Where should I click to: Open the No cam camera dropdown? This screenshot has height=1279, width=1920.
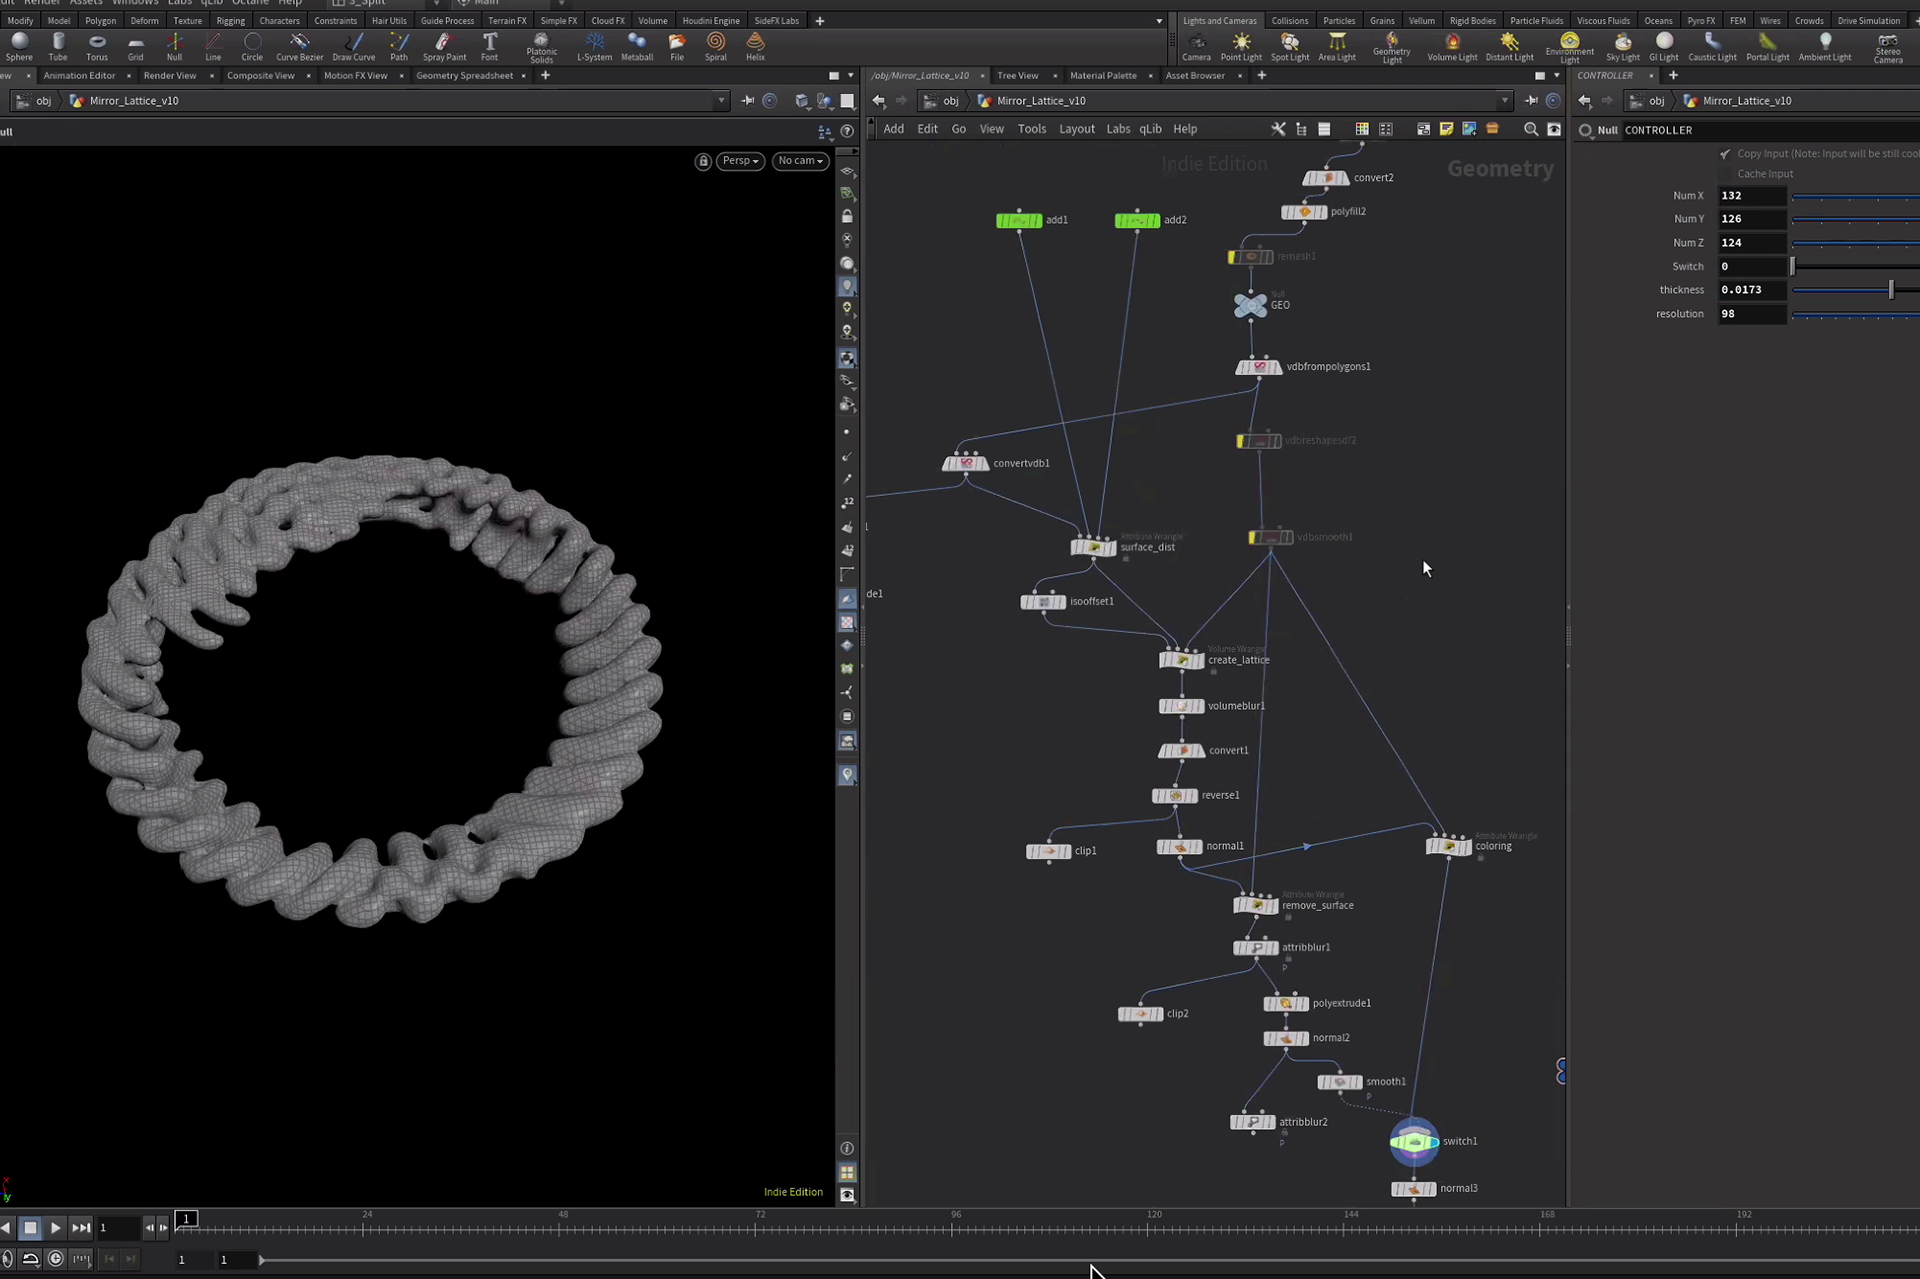pyautogui.click(x=800, y=161)
